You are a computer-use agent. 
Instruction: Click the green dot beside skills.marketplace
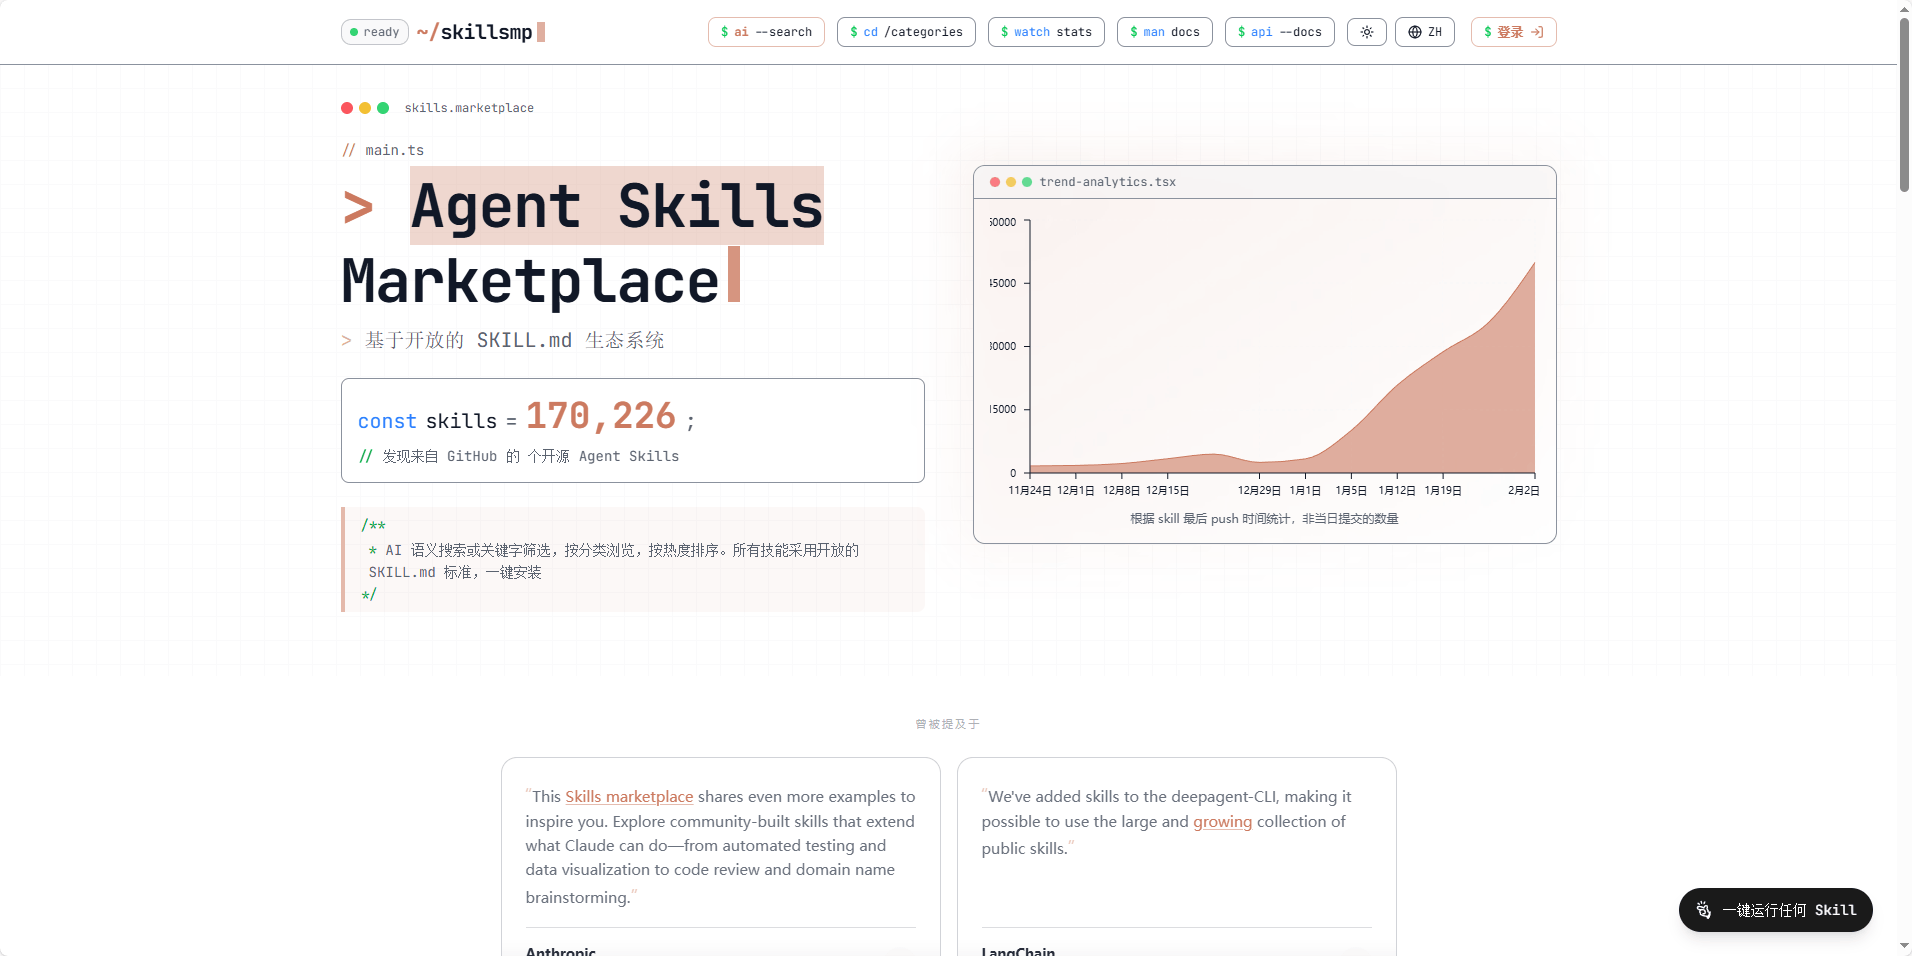(383, 108)
